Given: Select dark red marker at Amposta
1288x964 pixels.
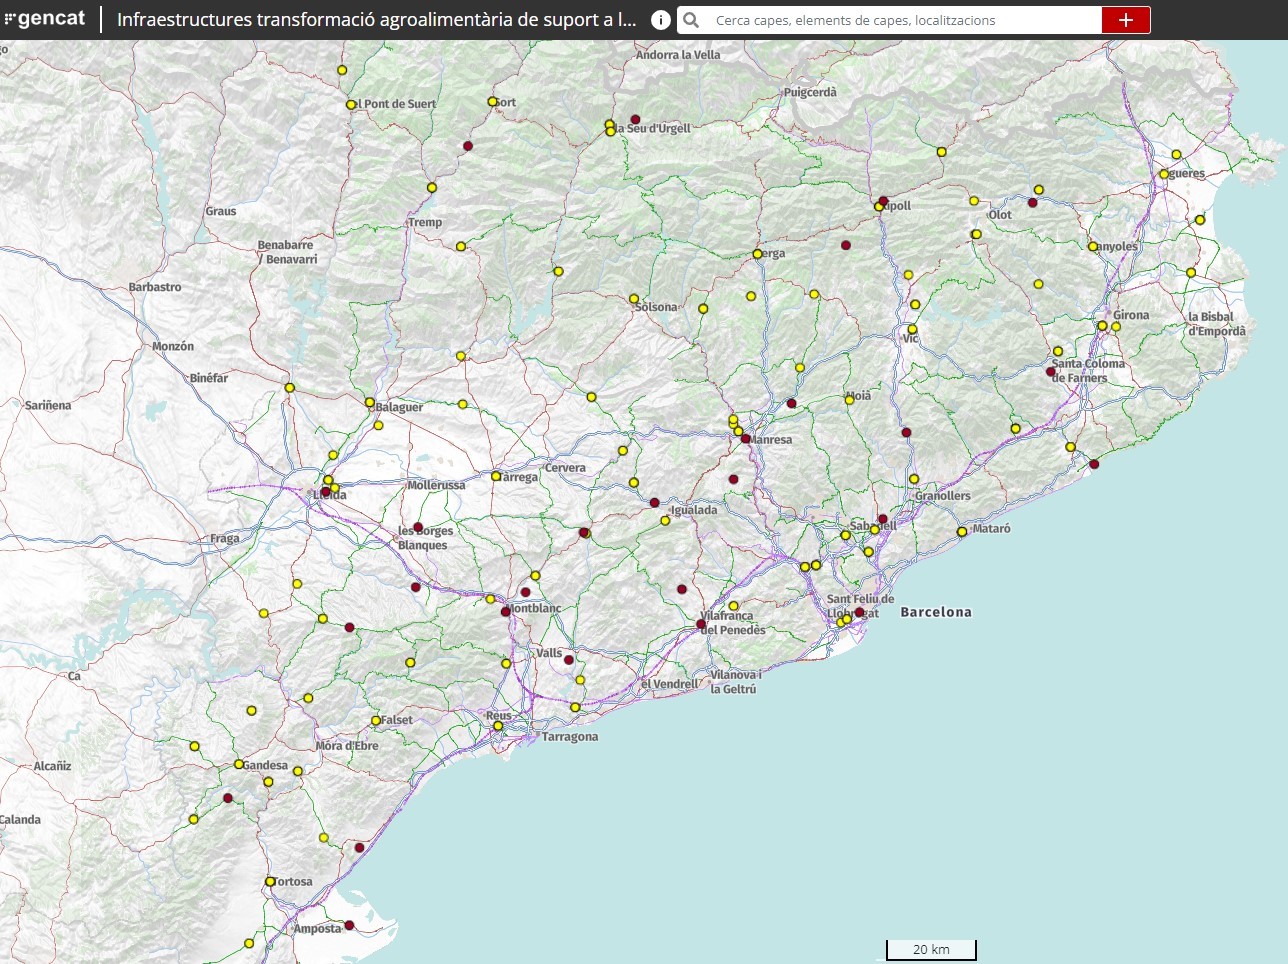Looking at the screenshot, I should (349, 925).
